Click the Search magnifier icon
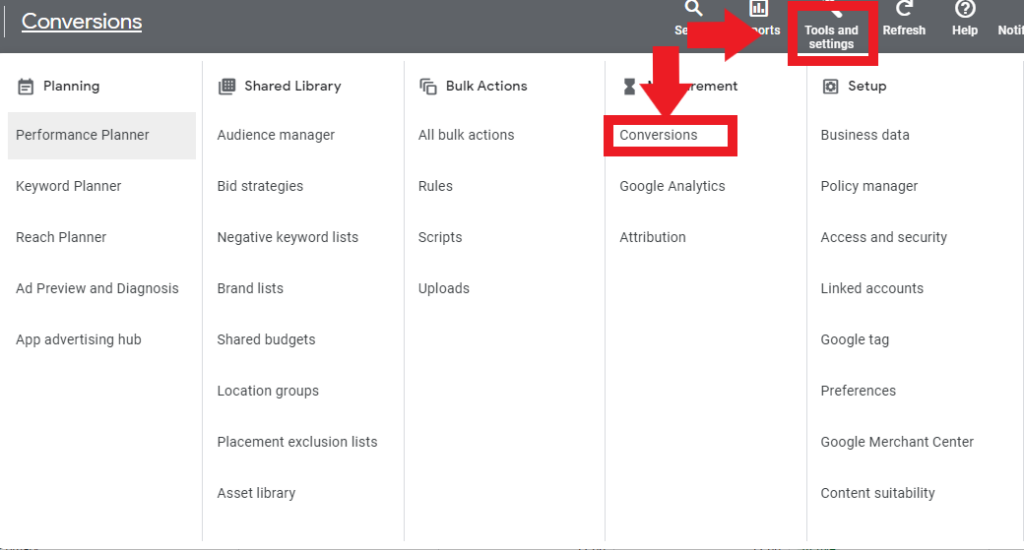This screenshot has height=550, width=1024. coord(693,9)
